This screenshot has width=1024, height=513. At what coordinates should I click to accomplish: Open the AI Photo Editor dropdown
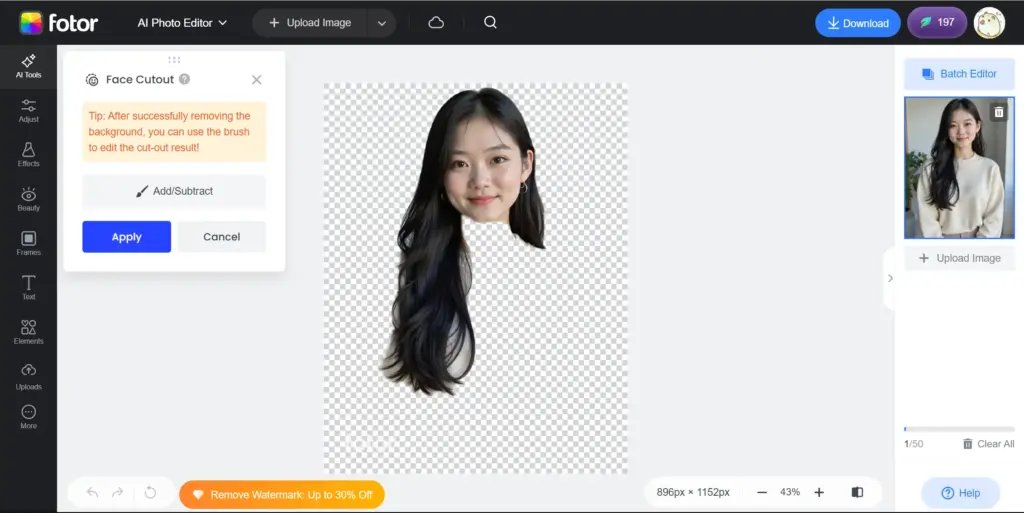click(182, 23)
